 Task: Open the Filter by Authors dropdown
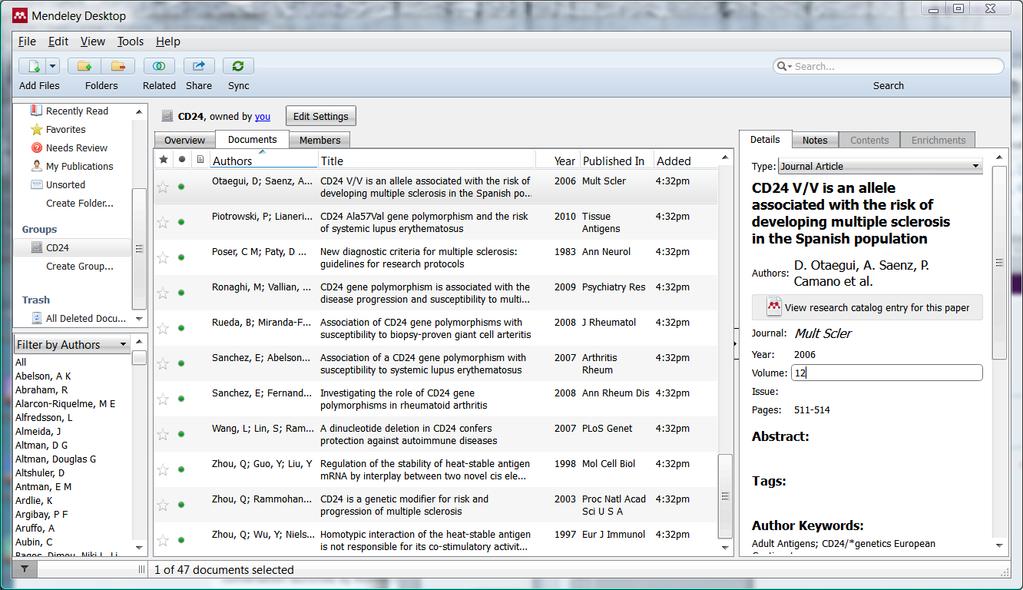point(72,344)
